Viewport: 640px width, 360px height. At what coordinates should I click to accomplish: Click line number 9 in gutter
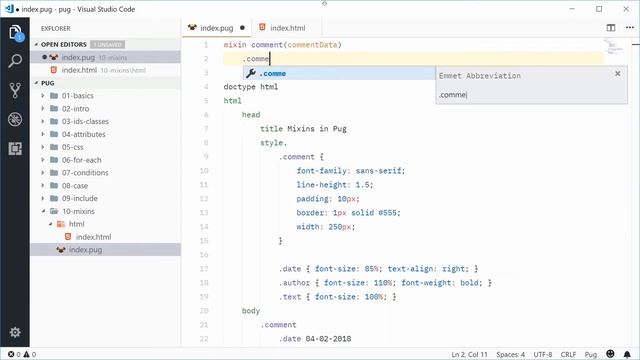pyautogui.click(x=206, y=157)
